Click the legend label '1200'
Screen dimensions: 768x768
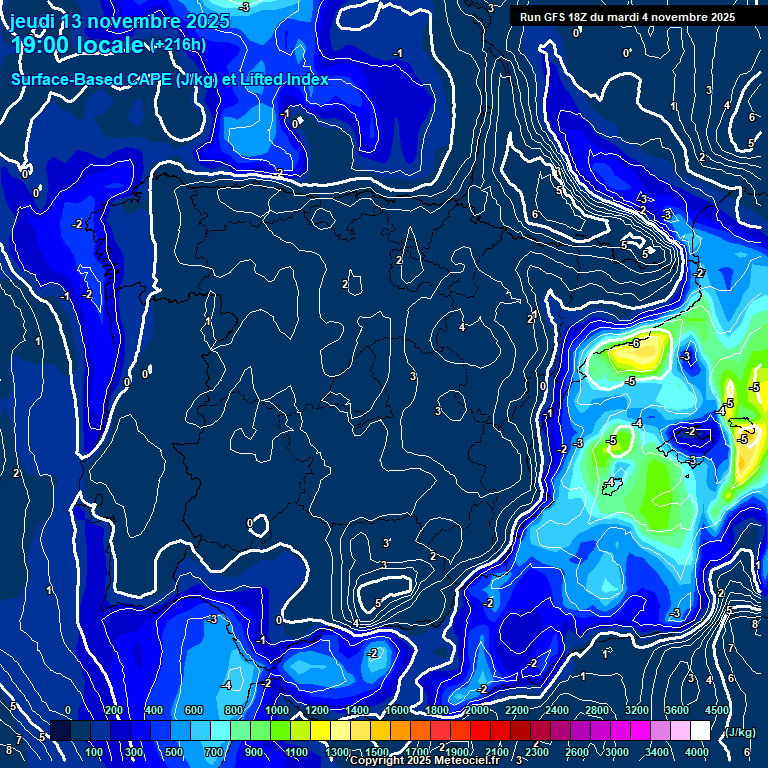[x=317, y=710]
